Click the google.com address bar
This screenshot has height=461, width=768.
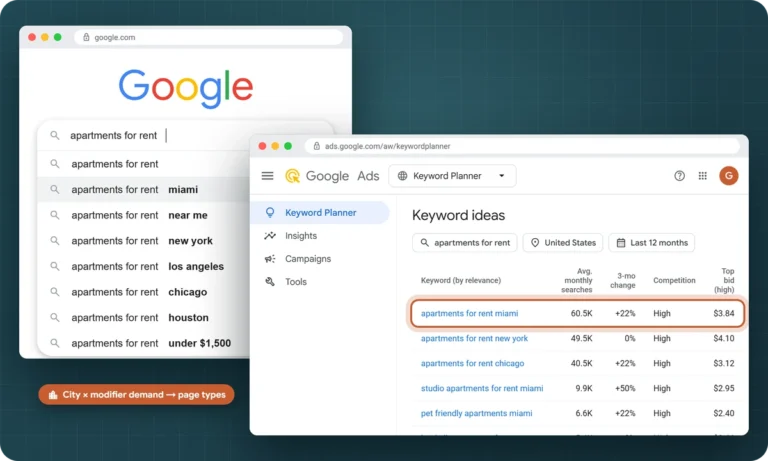point(208,37)
